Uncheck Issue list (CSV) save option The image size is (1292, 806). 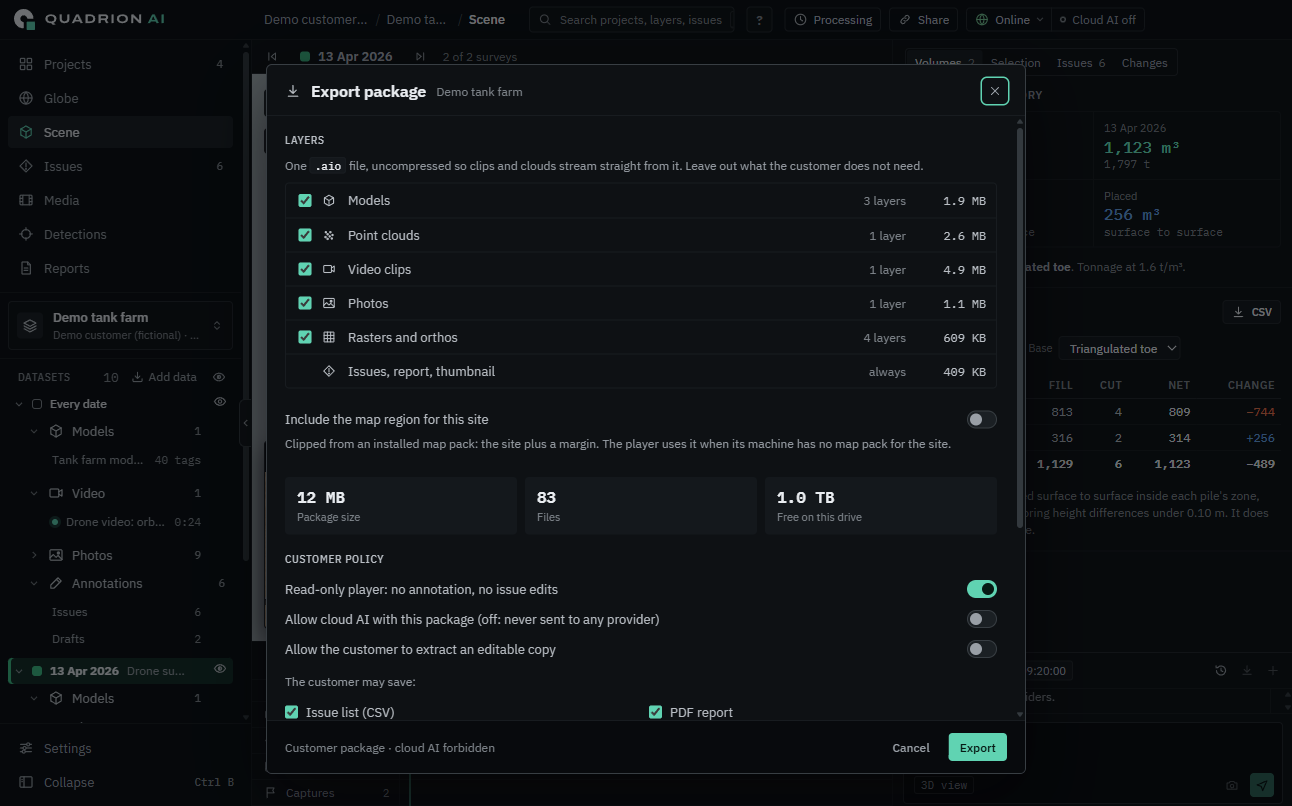(x=292, y=712)
